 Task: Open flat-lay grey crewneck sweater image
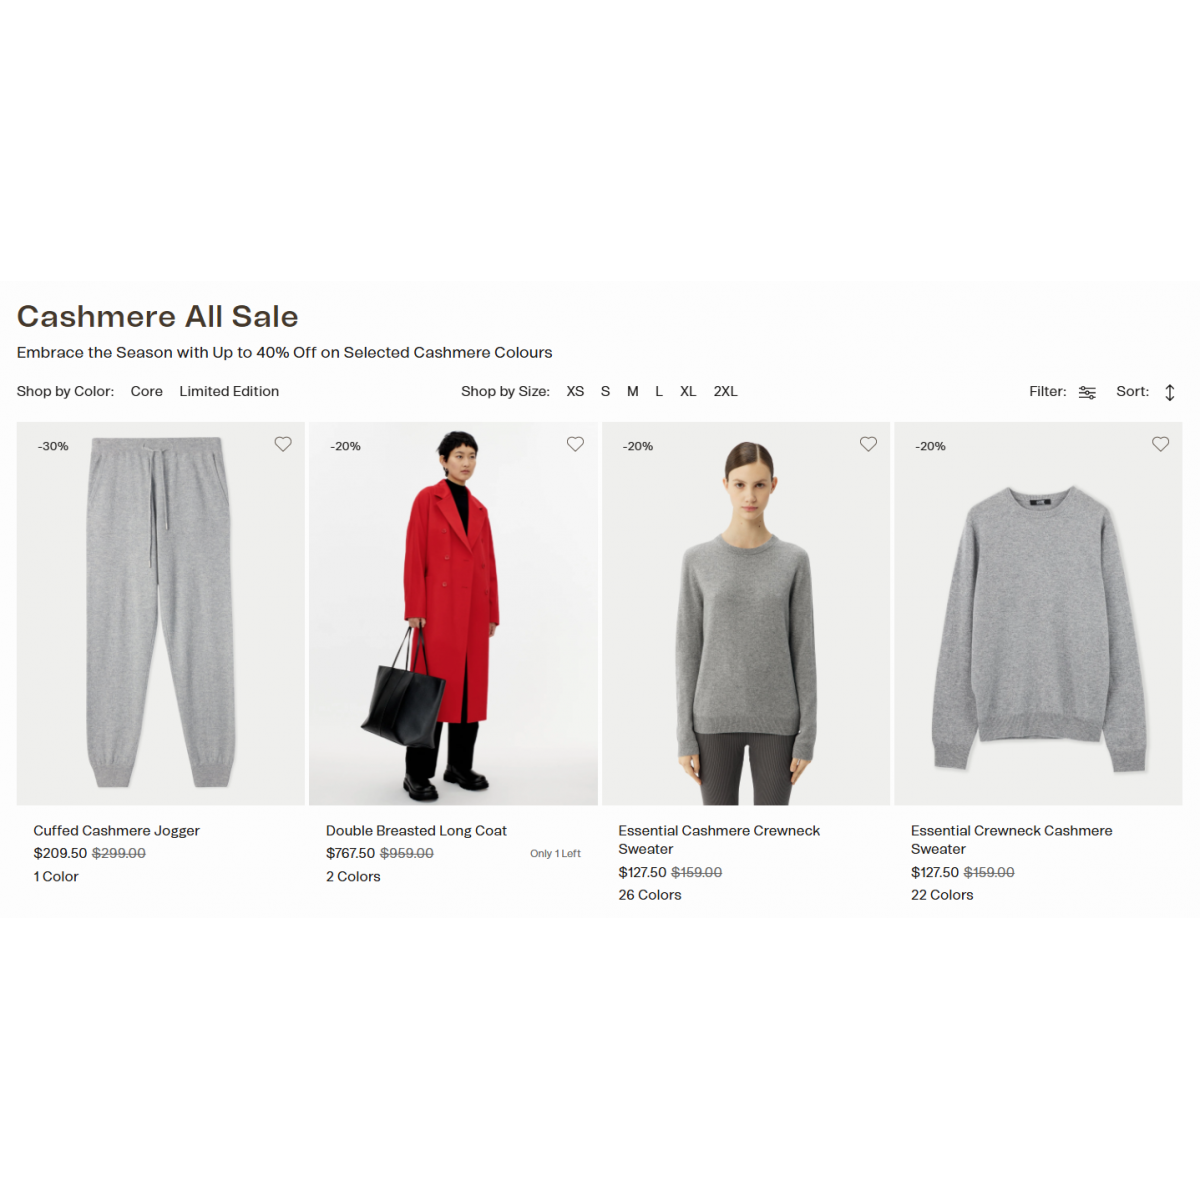pyautogui.click(x=1038, y=613)
